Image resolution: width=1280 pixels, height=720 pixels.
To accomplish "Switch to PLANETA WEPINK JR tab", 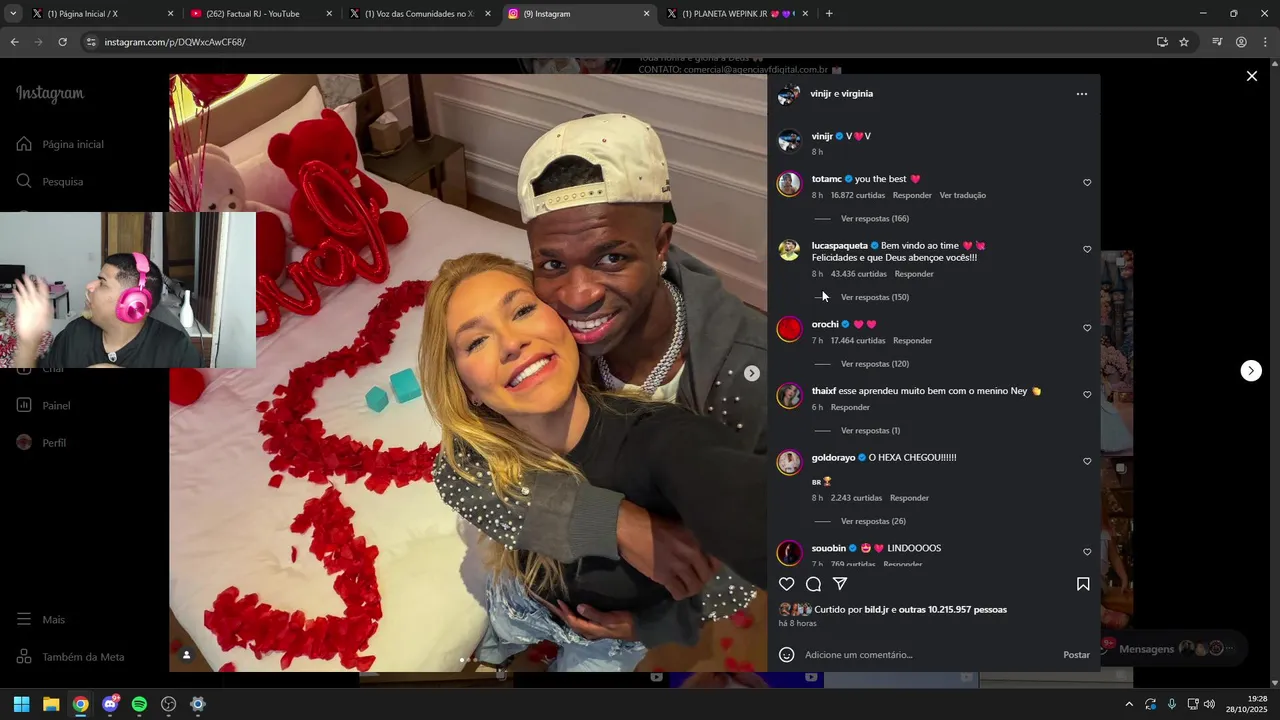I will point(737,14).
